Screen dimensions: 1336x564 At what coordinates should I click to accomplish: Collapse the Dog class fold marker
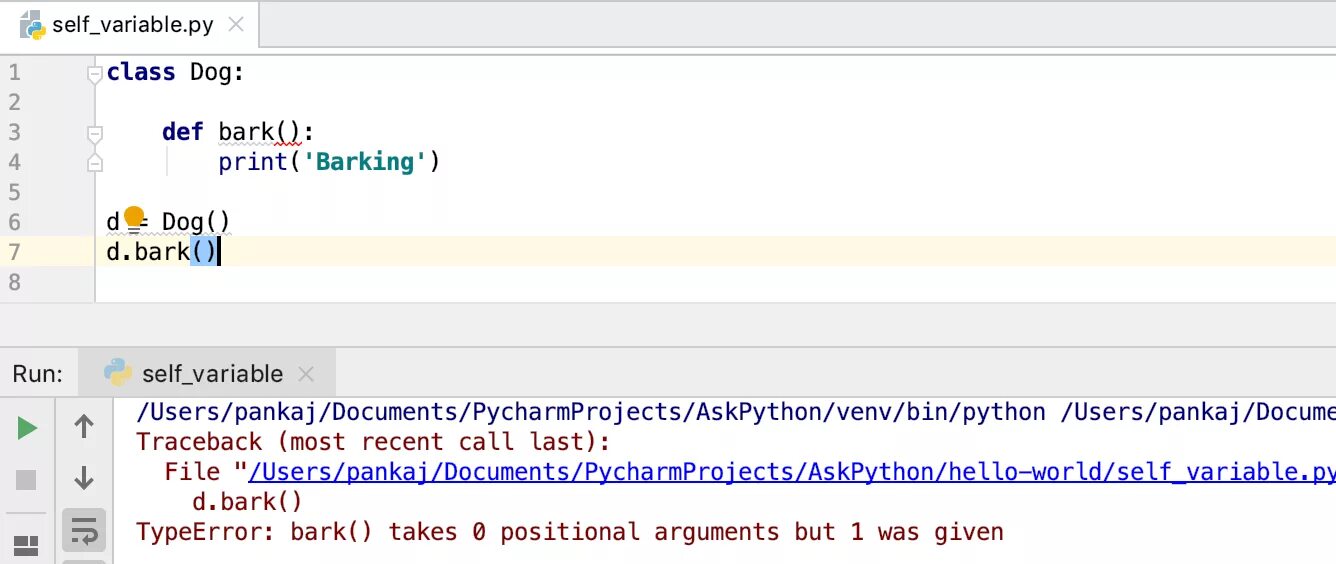click(x=95, y=73)
